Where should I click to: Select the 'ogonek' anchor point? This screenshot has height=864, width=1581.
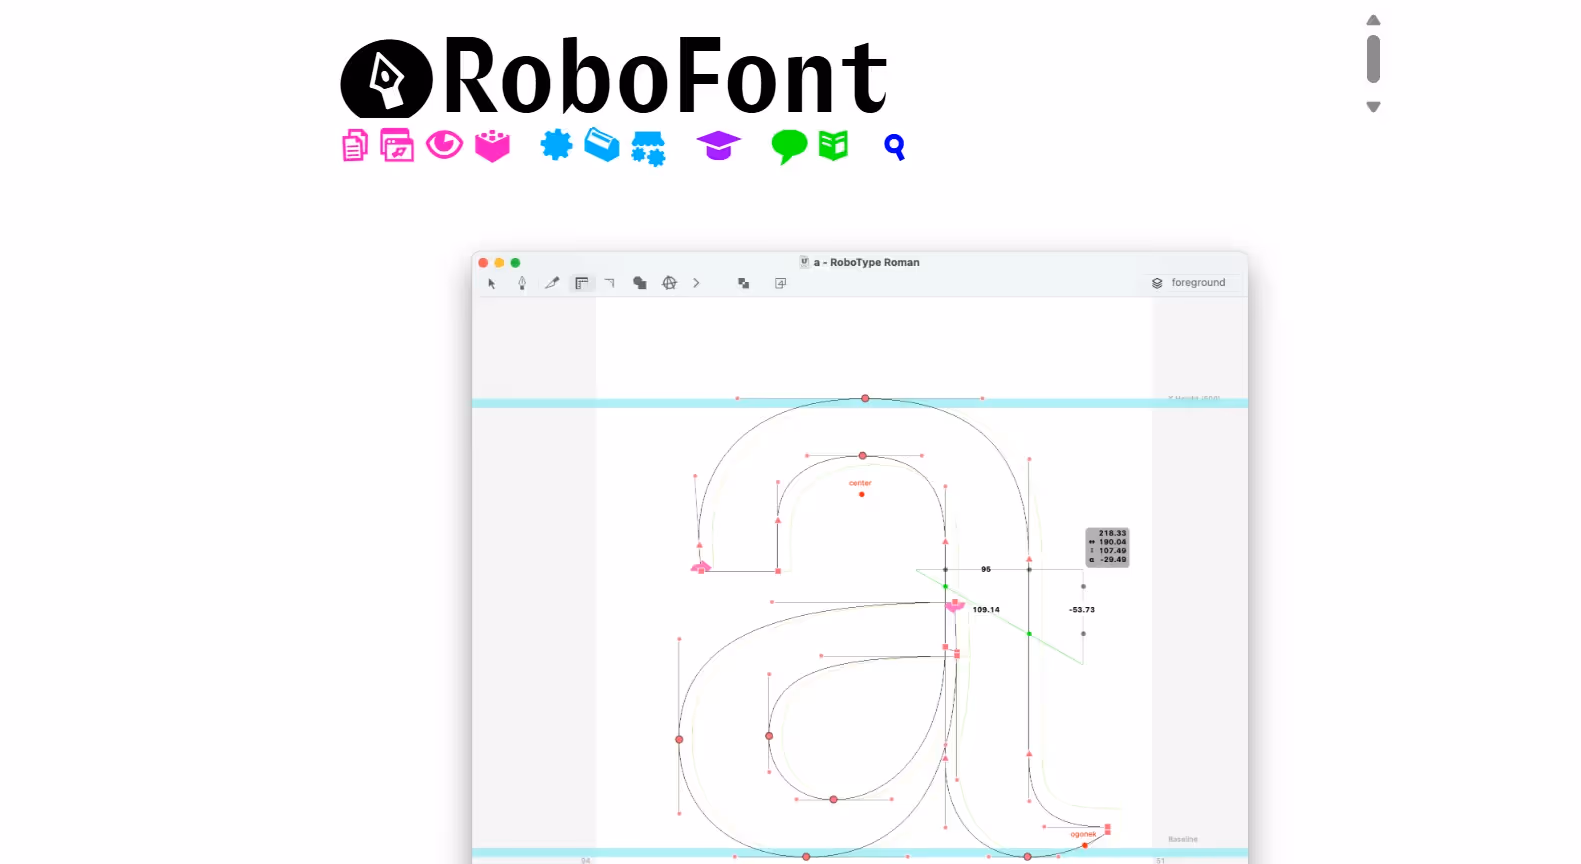click(x=1085, y=845)
